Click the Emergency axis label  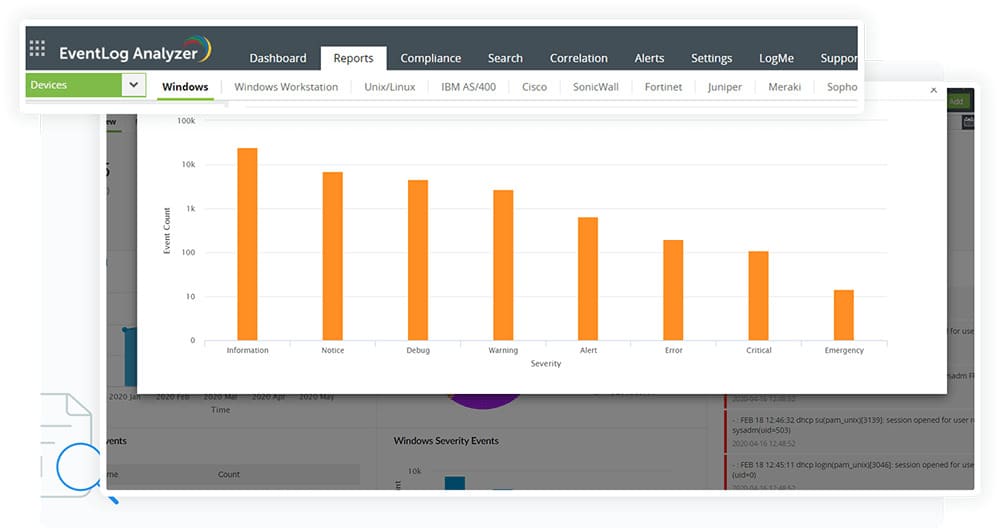(844, 350)
